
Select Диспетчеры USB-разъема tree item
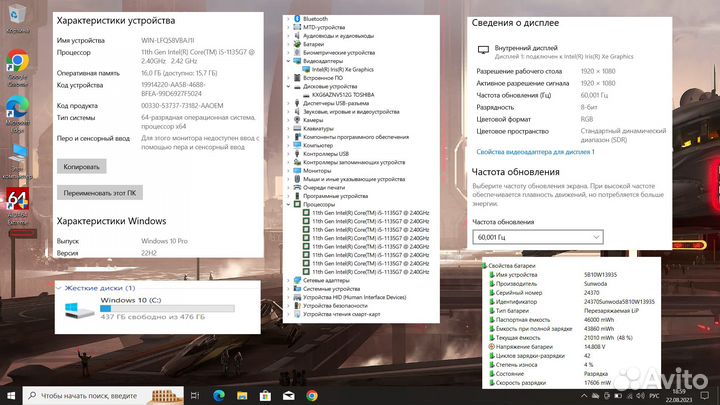[x=336, y=103]
